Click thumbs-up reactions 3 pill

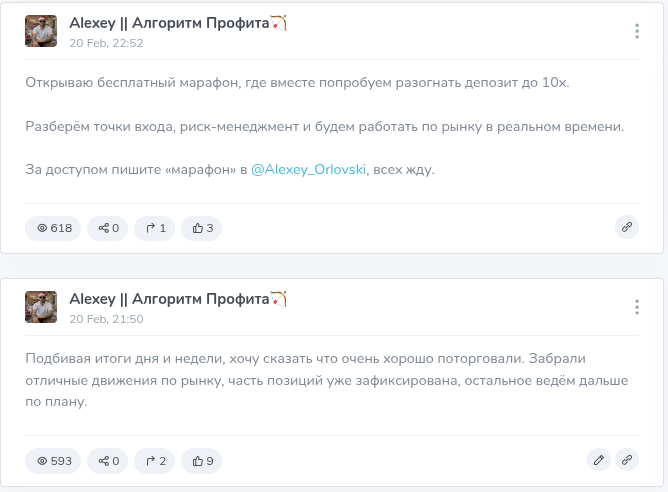pyautogui.click(x=201, y=228)
